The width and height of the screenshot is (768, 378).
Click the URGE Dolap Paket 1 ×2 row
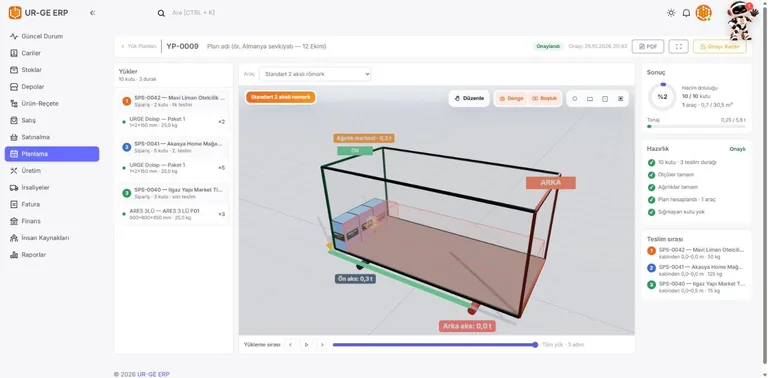point(173,121)
